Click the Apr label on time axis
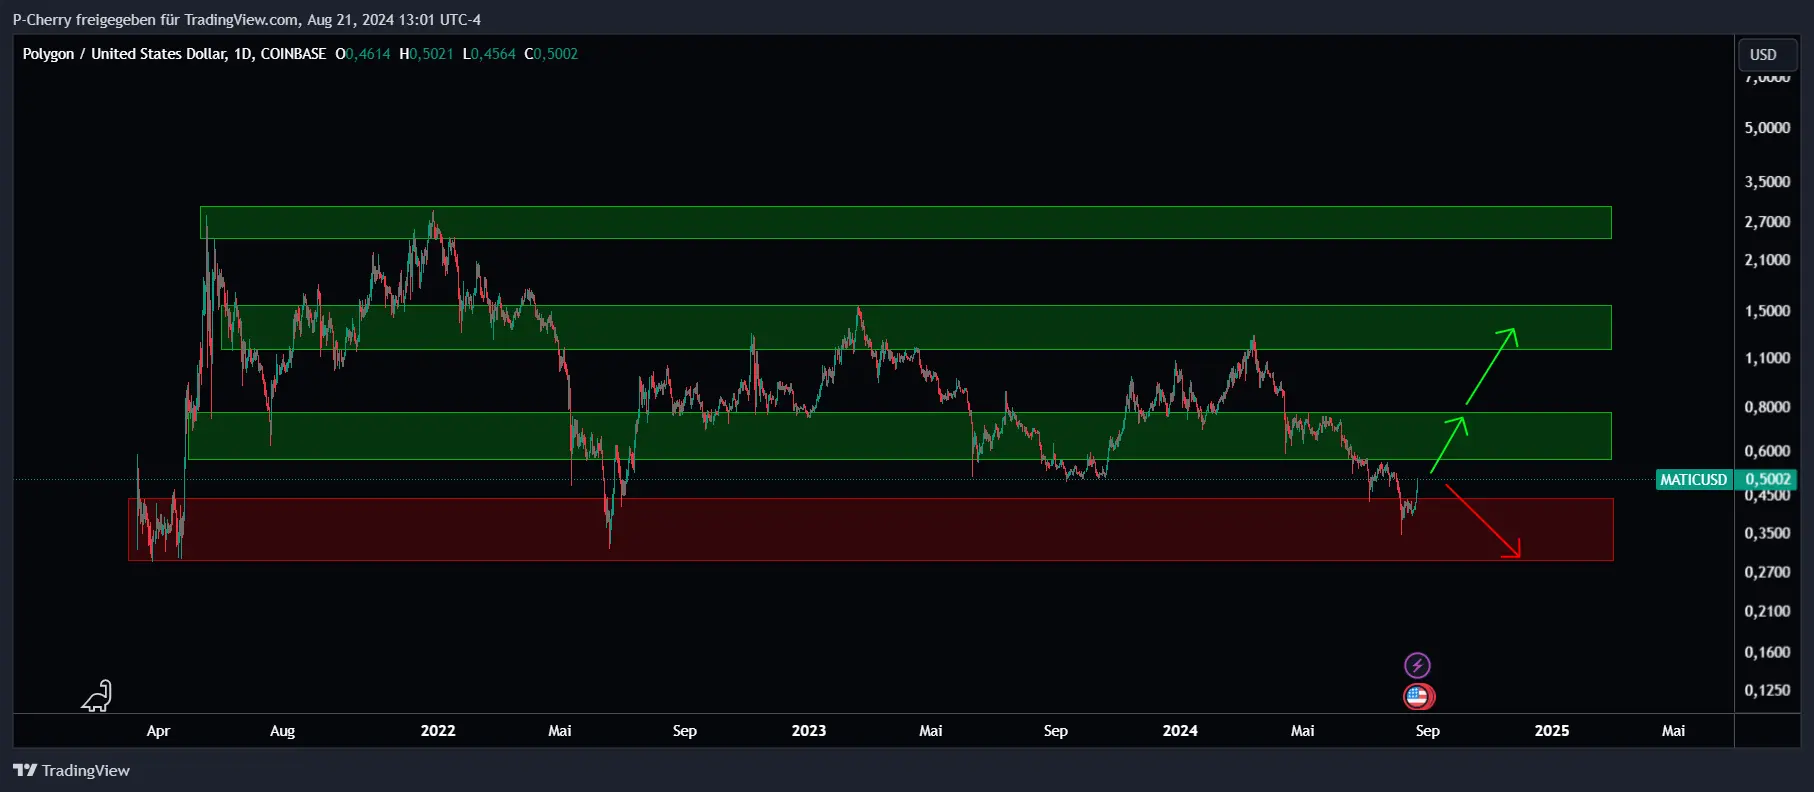Viewport: 1814px width, 792px height. tap(158, 731)
